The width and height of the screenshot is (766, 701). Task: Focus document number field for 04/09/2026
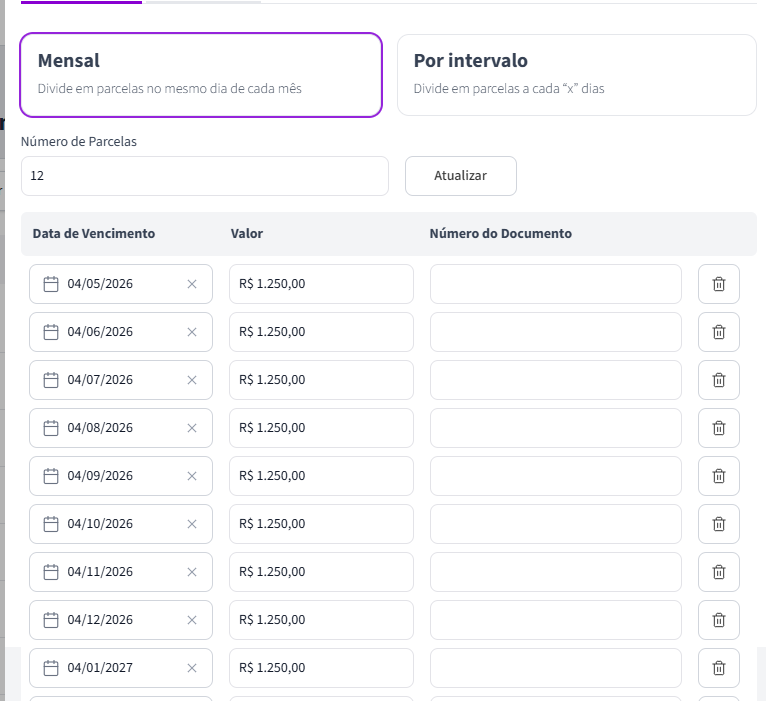[x=556, y=476]
